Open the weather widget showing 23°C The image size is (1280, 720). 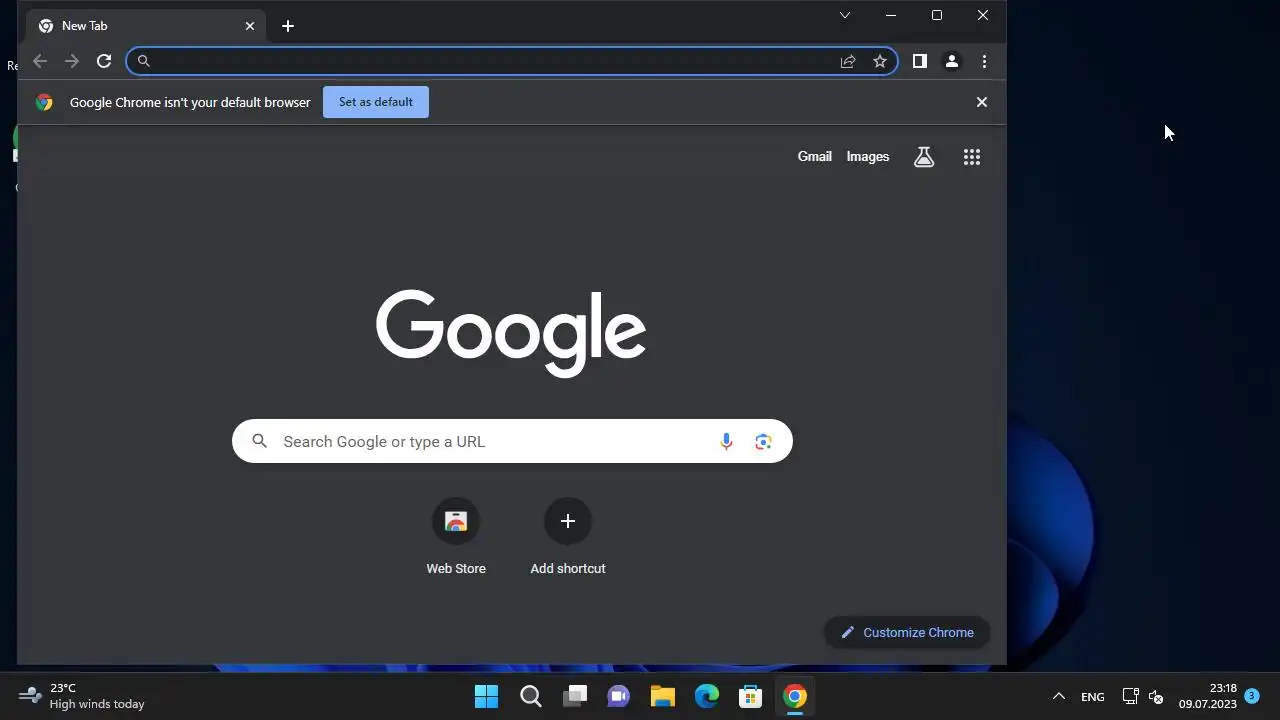(x=82, y=696)
